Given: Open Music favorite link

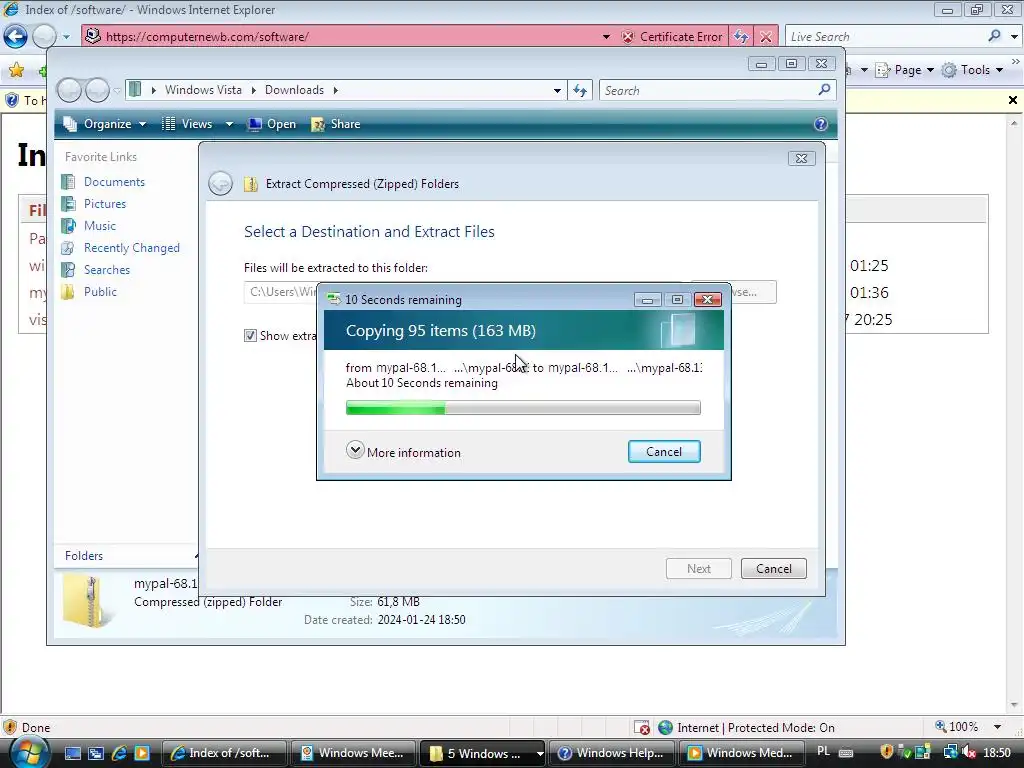Looking at the screenshot, I should 99,225.
